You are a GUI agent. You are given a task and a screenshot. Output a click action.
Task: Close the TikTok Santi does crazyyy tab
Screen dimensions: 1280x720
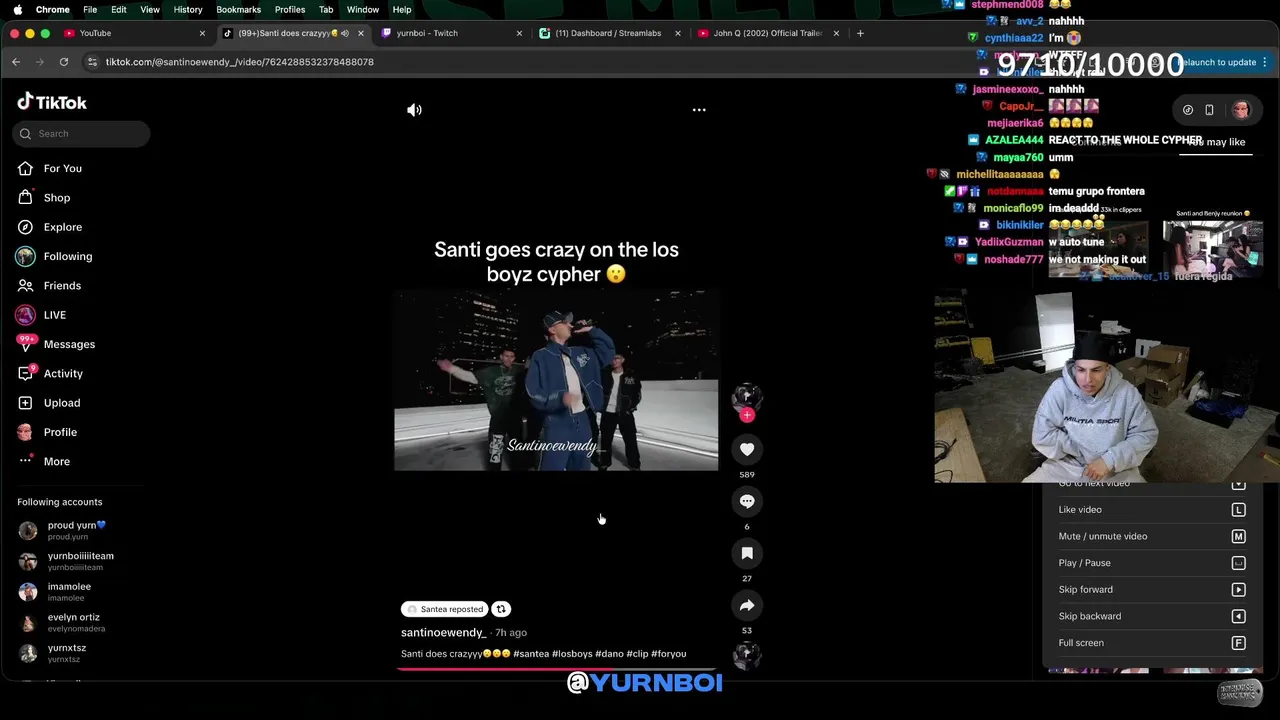pyautogui.click(x=360, y=33)
